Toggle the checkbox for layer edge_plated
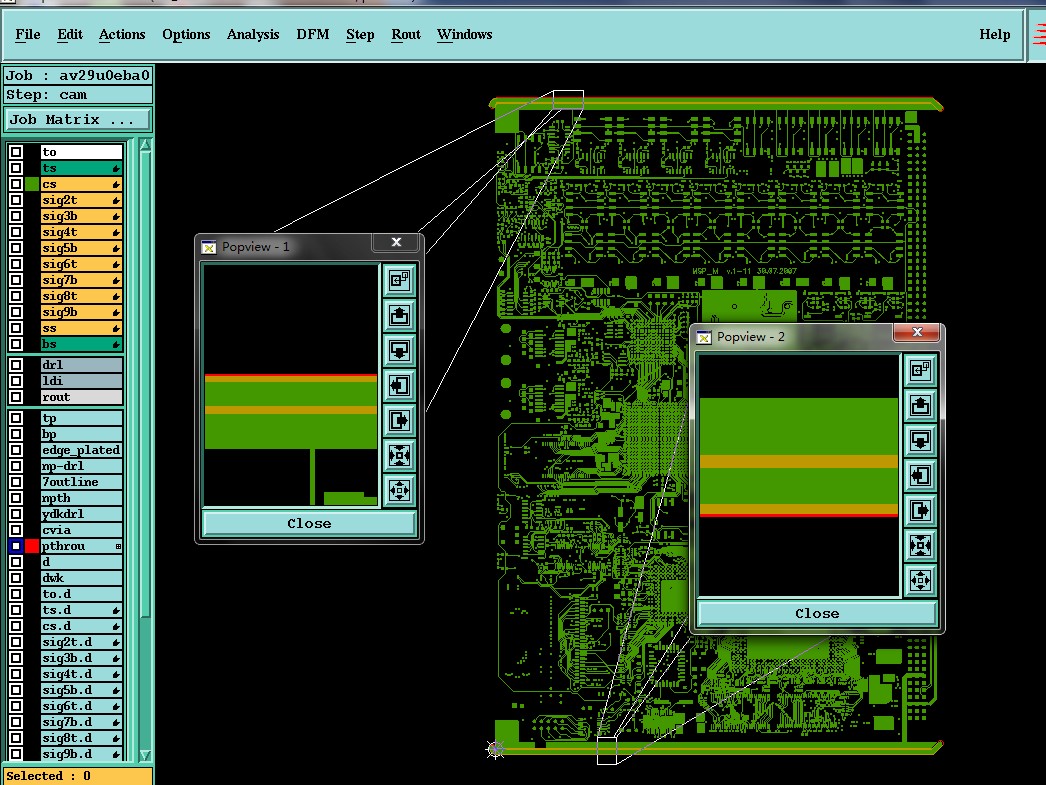The width and height of the screenshot is (1046, 785). pos(16,450)
